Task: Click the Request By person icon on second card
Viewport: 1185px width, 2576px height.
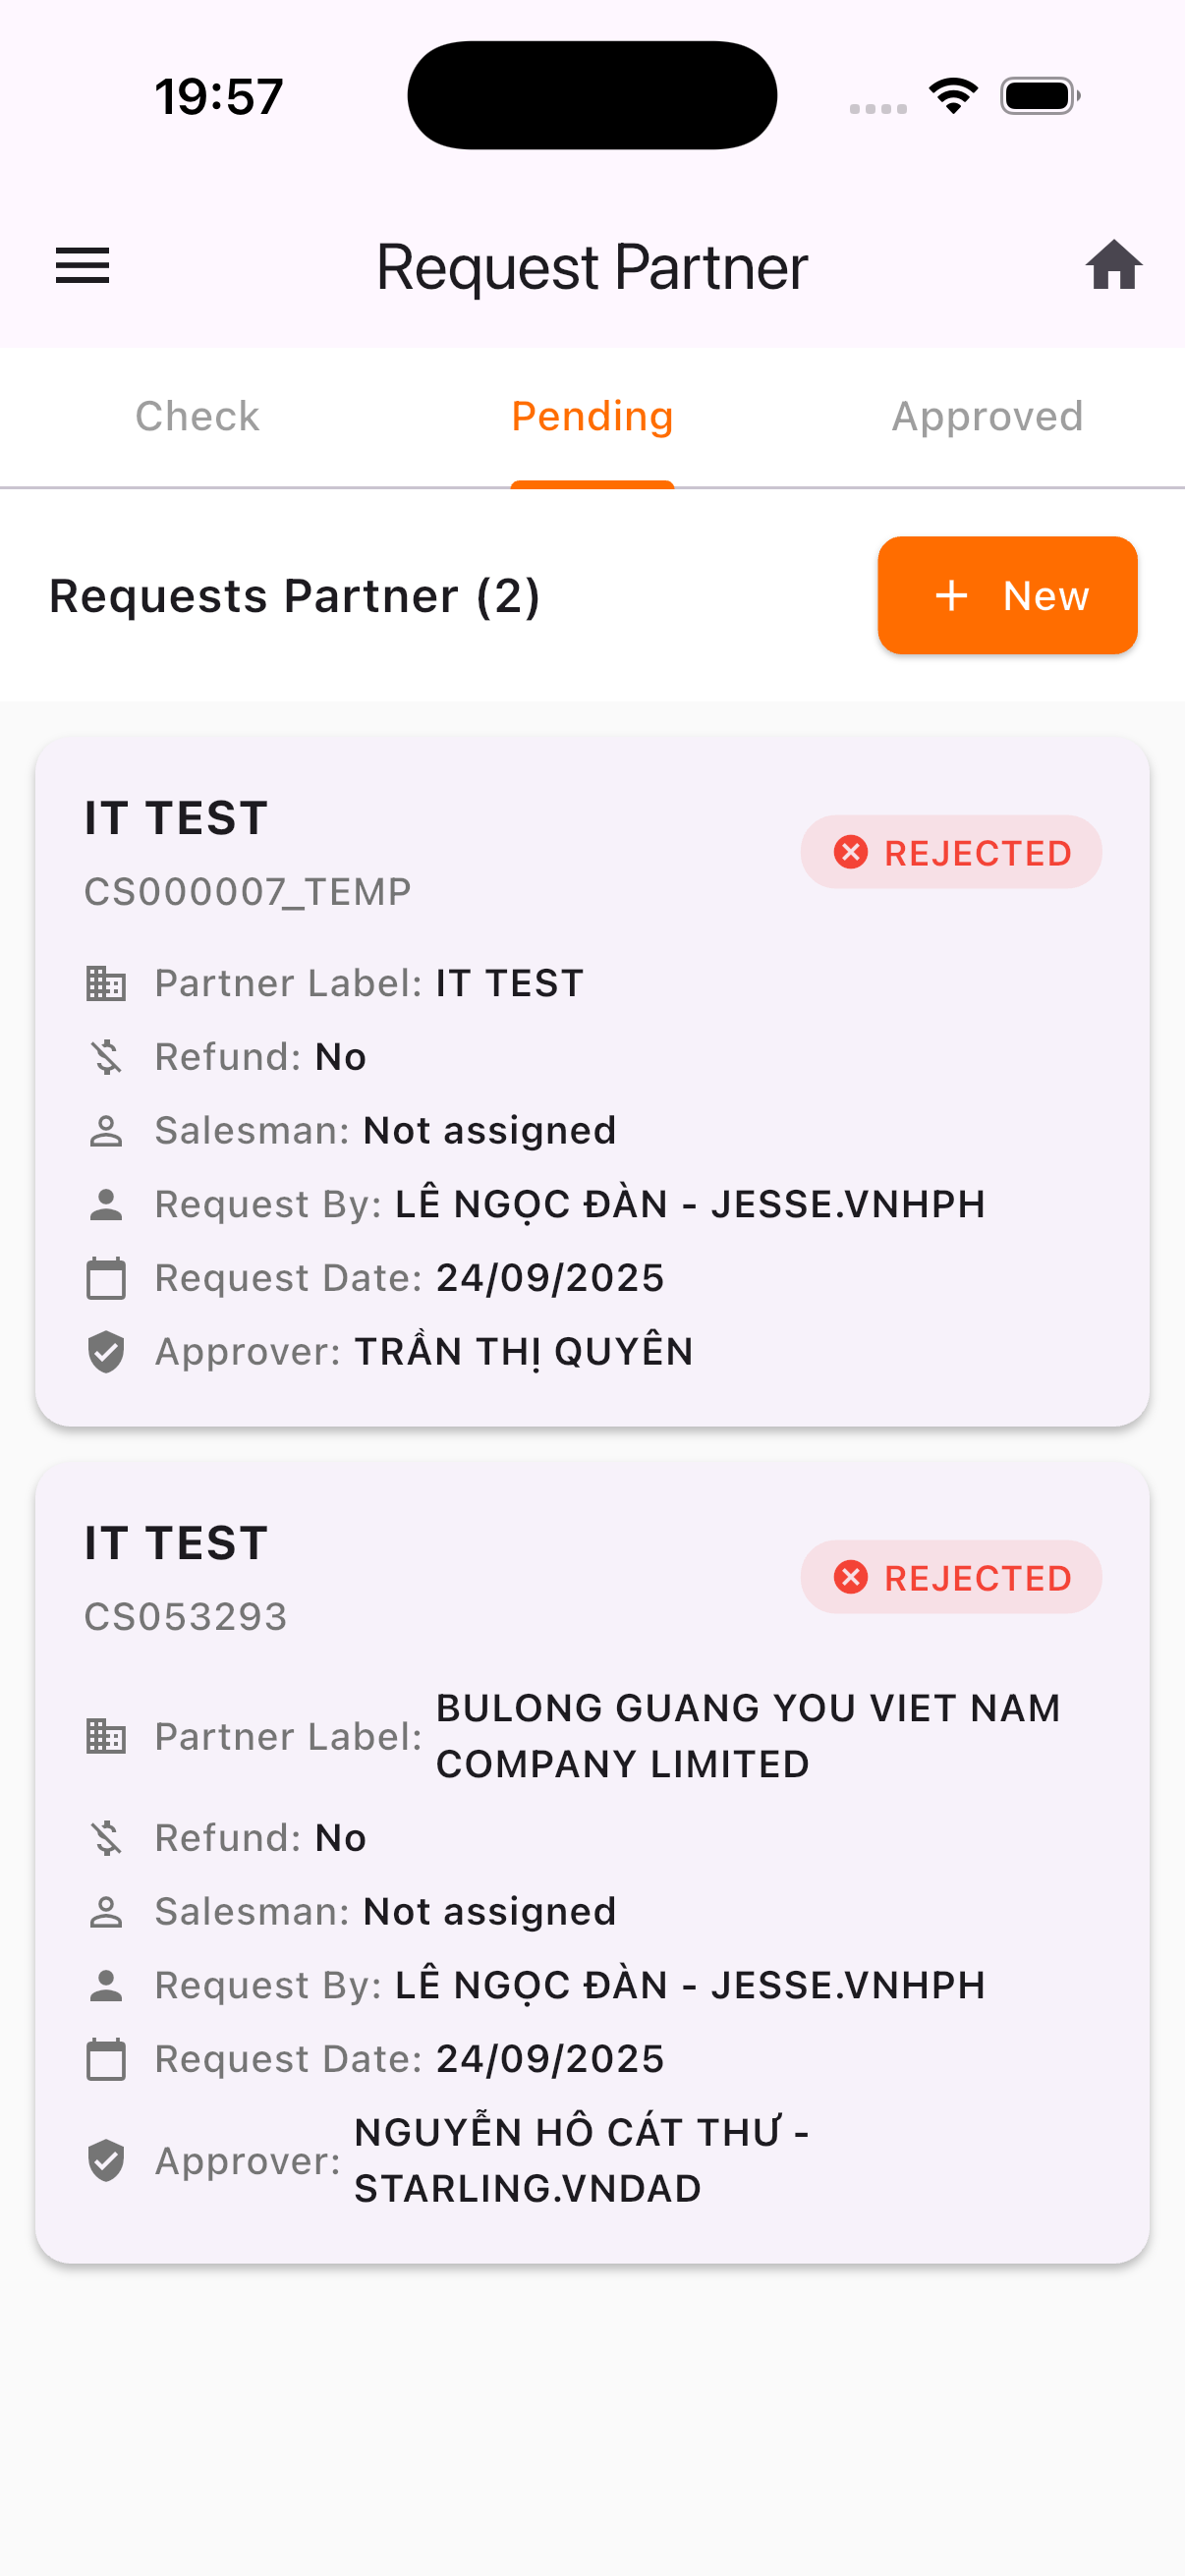Action: (105, 1985)
